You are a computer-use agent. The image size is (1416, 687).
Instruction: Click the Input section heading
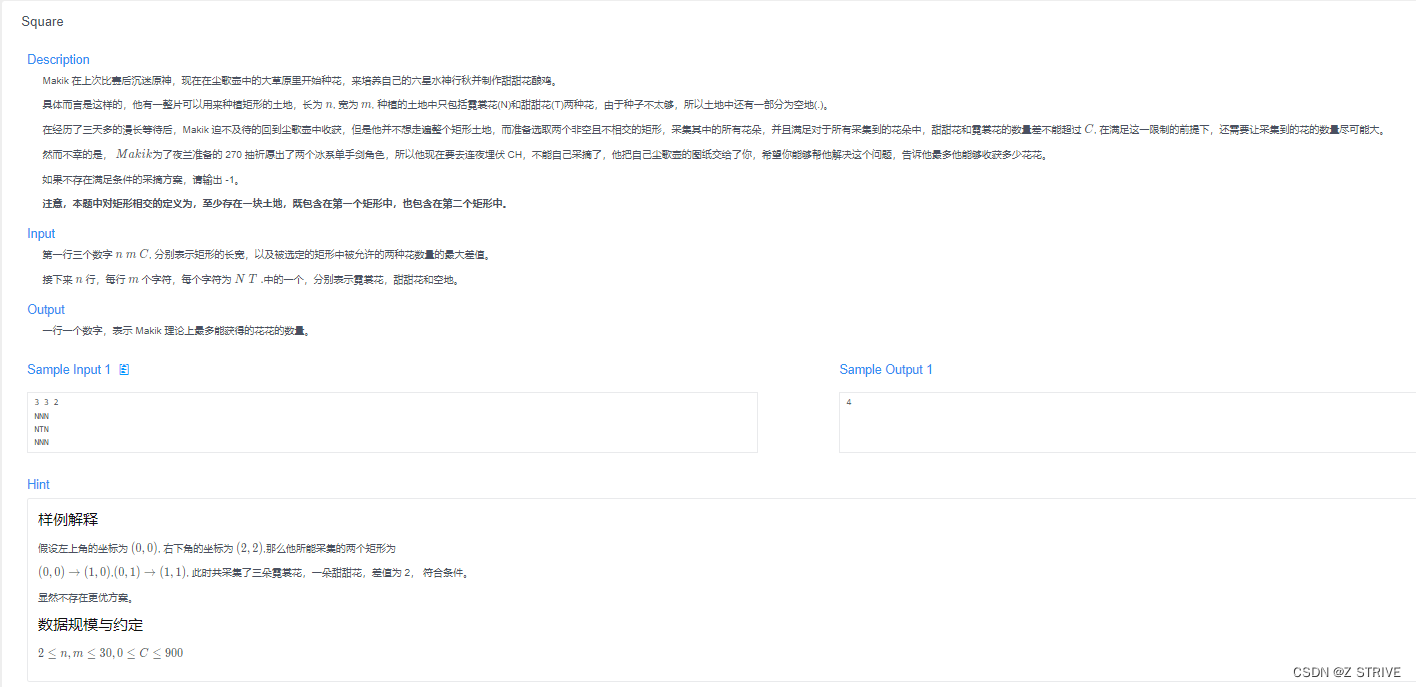pyautogui.click(x=41, y=233)
